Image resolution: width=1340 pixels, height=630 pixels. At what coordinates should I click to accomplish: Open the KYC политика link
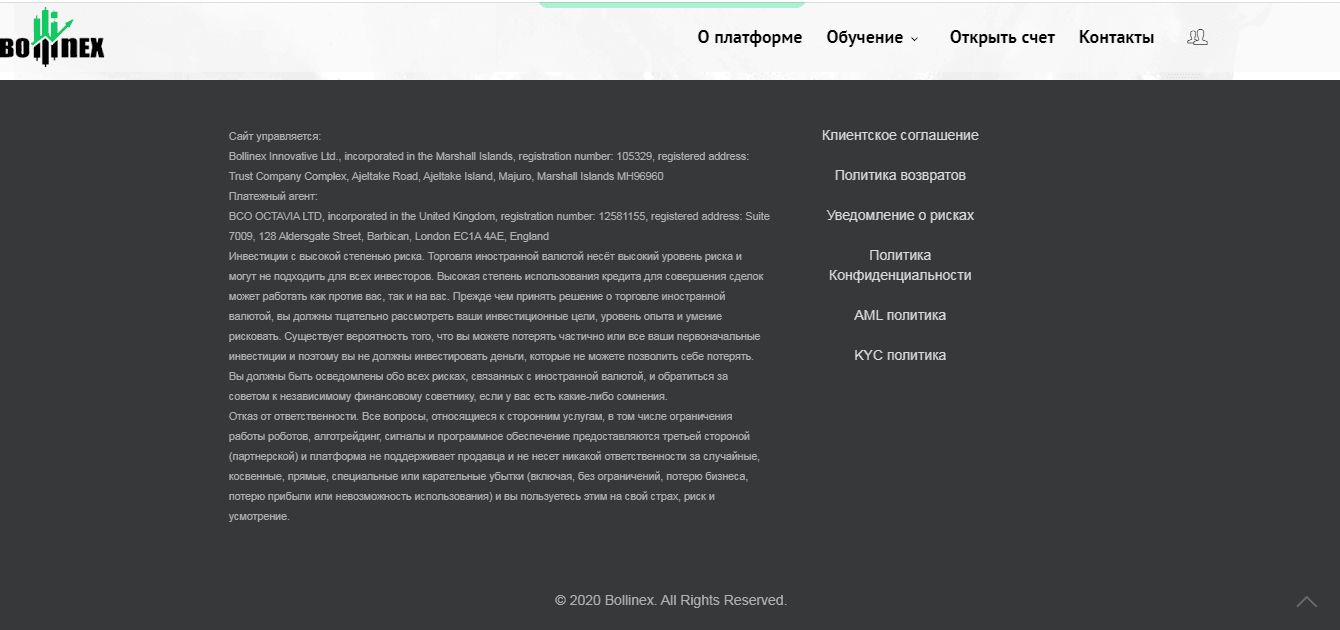coord(900,355)
